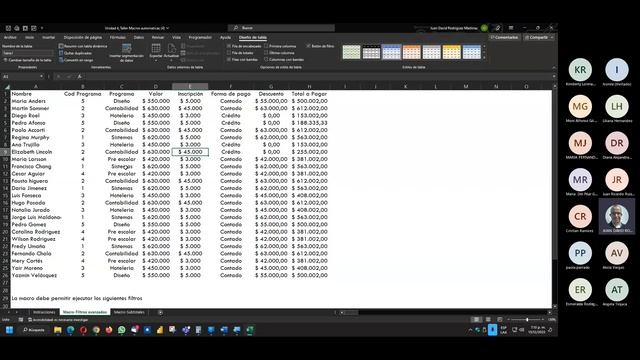Switch to Page Layout view in status bar
This screenshot has width=640, height=360.
pyautogui.click(x=488, y=319)
